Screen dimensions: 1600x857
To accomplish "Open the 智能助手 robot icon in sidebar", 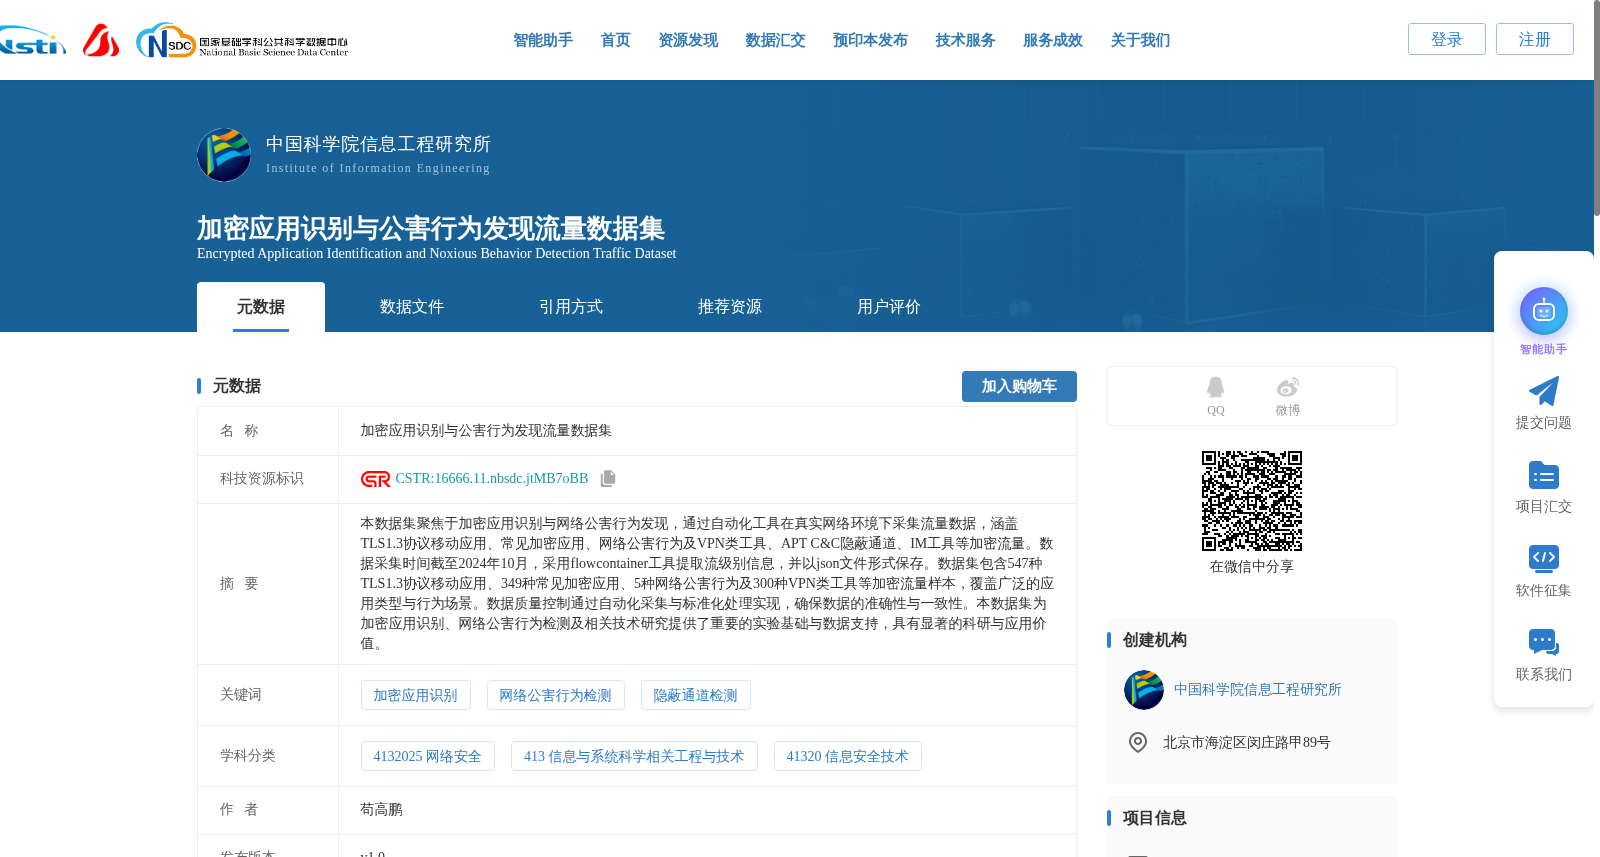I will pos(1543,311).
